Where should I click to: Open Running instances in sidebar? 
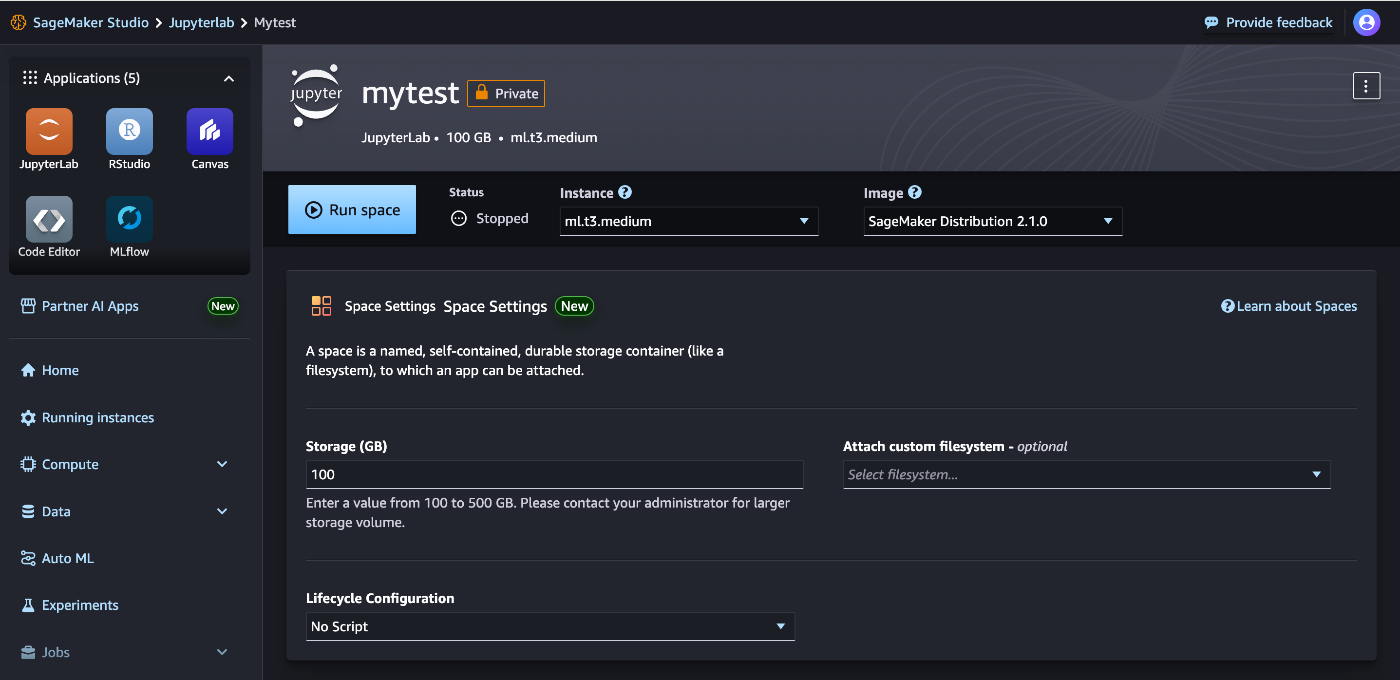point(98,417)
